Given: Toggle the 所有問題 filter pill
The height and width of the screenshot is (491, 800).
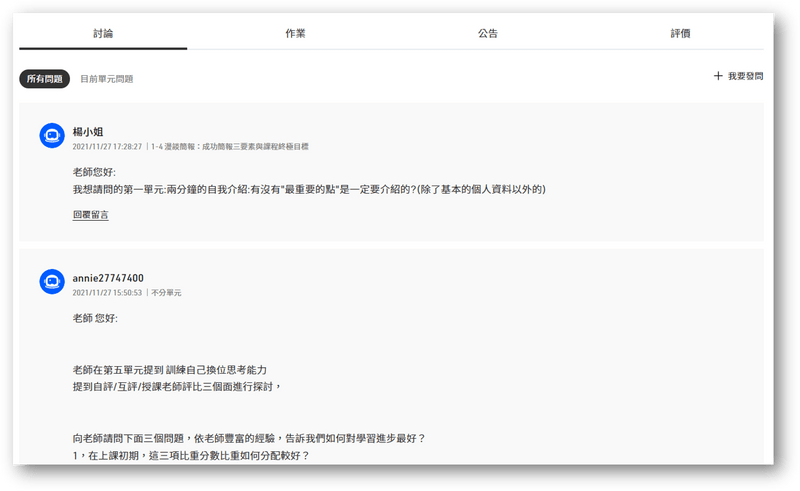Looking at the screenshot, I should (44, 79).
